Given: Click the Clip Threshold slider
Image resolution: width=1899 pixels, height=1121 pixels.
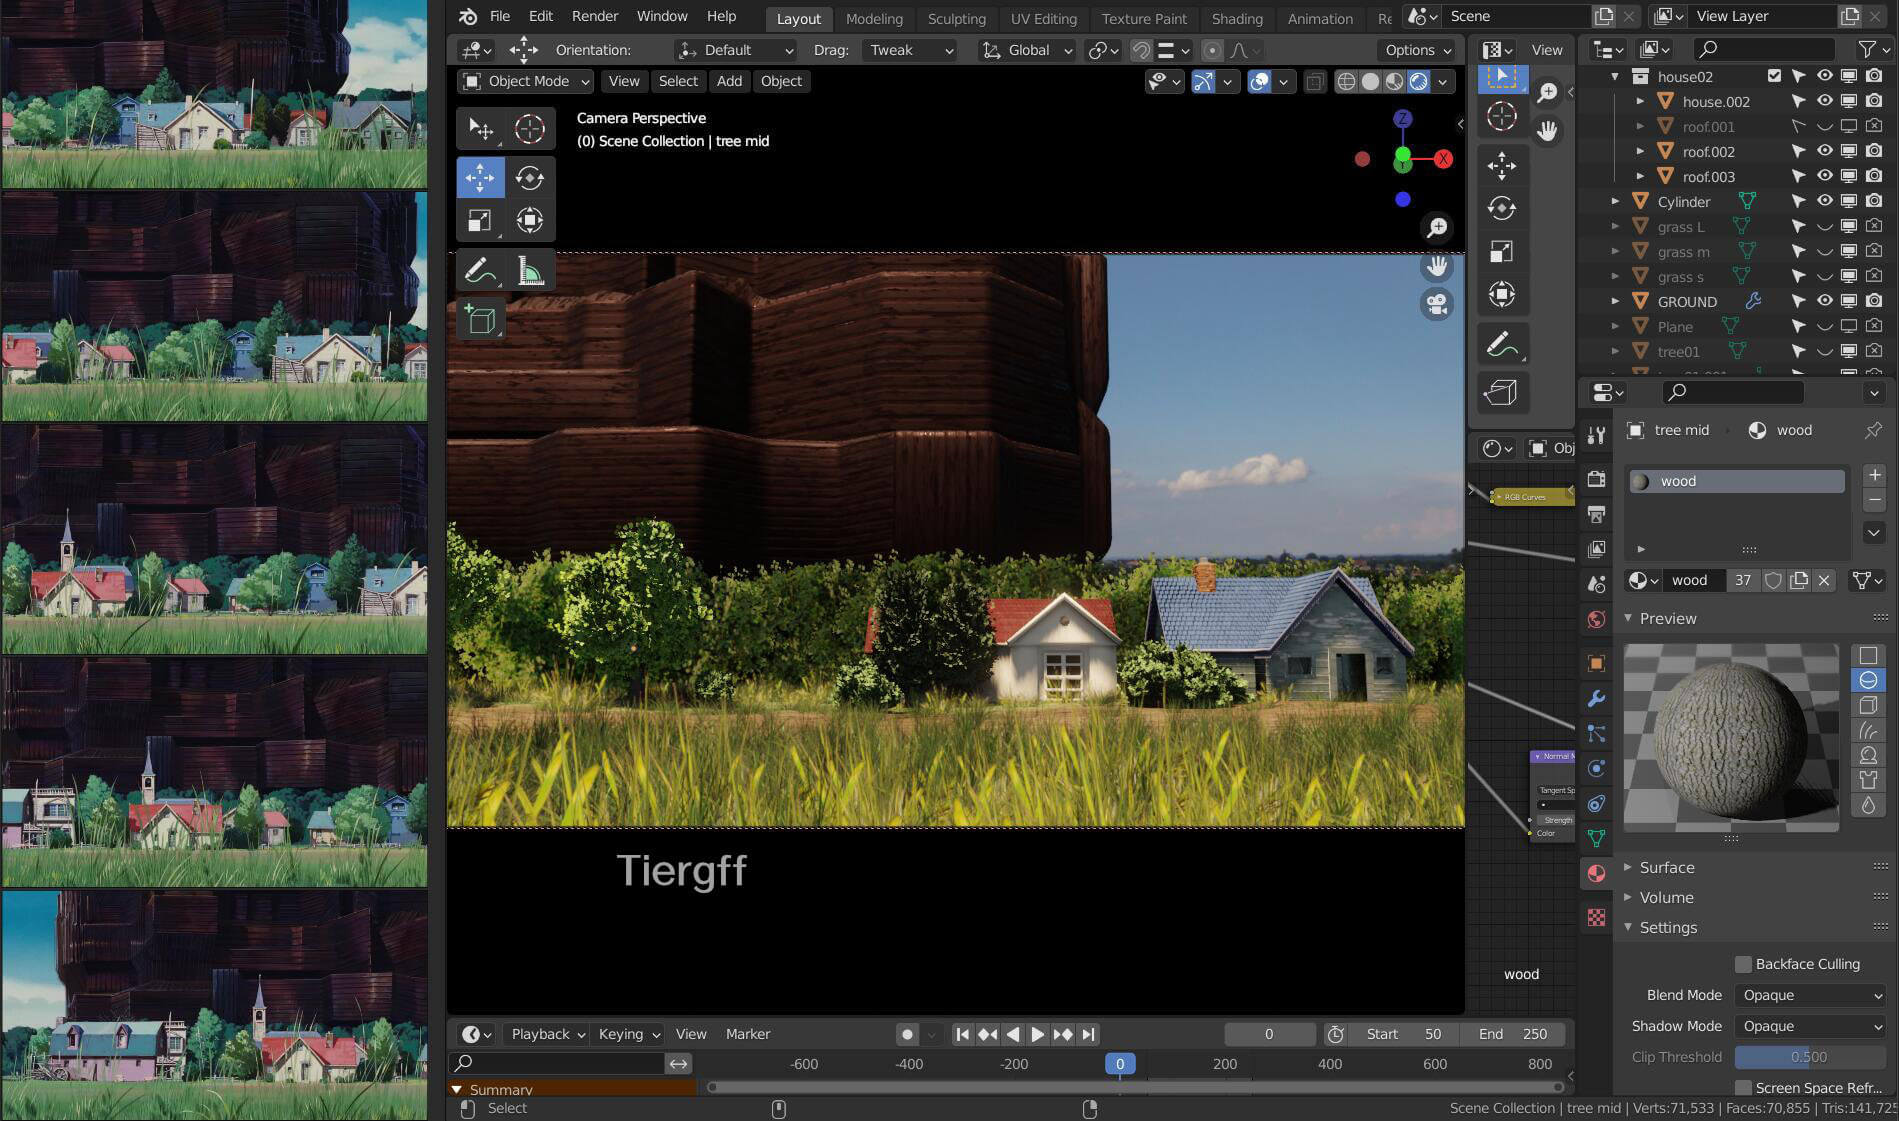Looking at the screenshot, I should (1809, 1057).
